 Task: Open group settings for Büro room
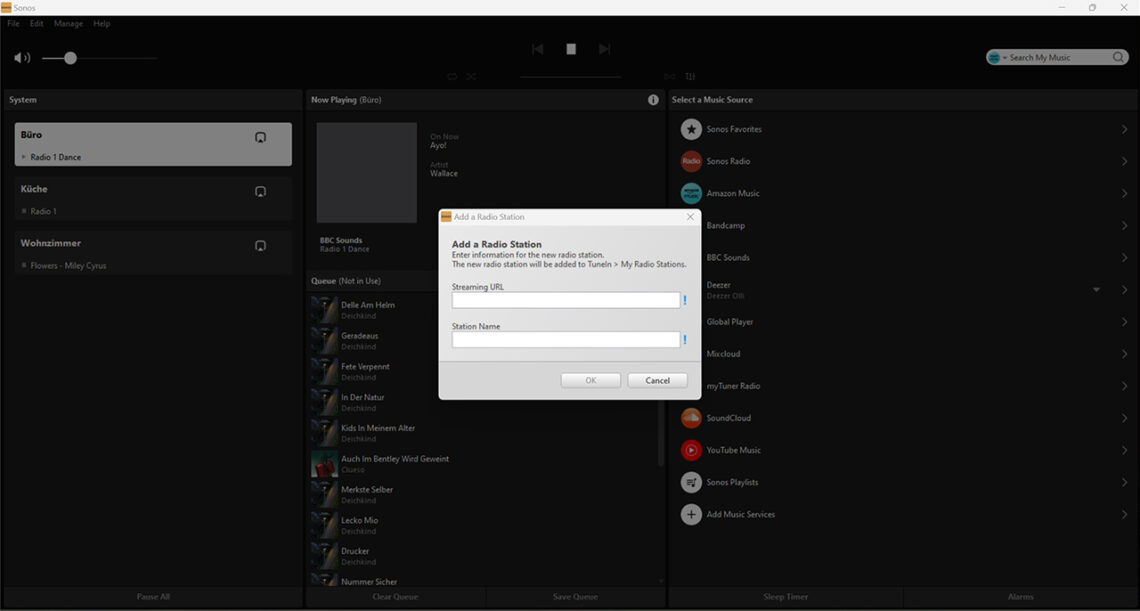coord(260,137)
